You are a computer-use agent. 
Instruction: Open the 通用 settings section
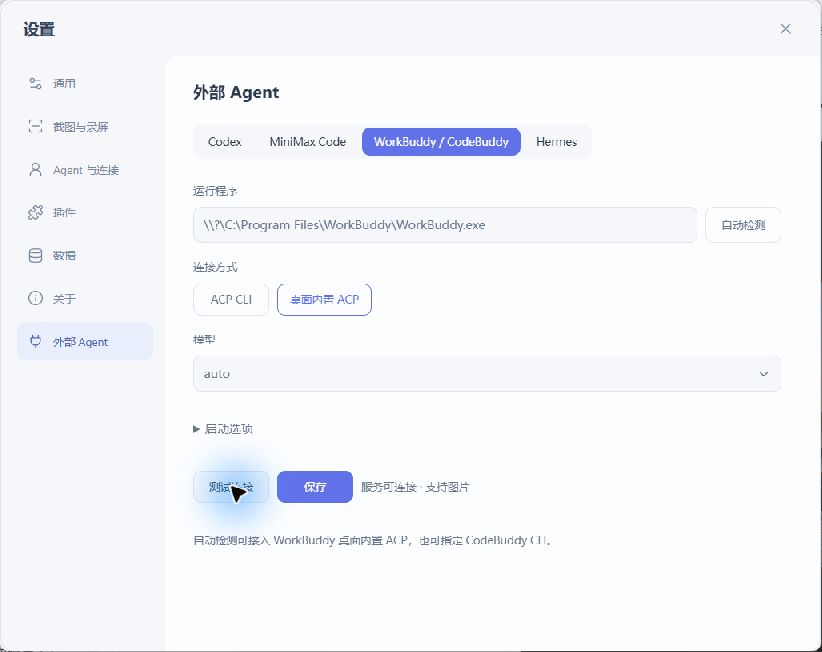point(85,83)
